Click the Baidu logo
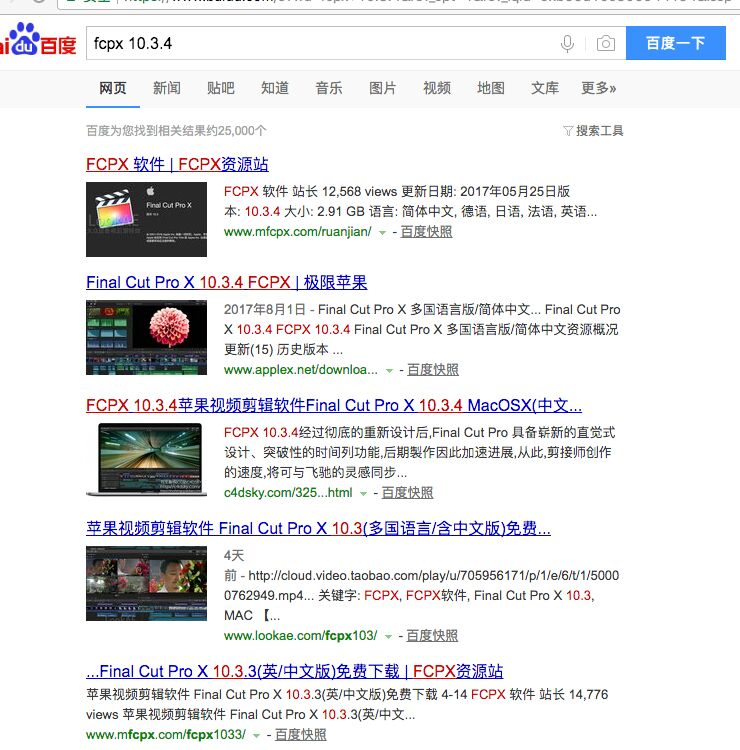The height and width of the screenshot is (750, 740). pos(37,40)
